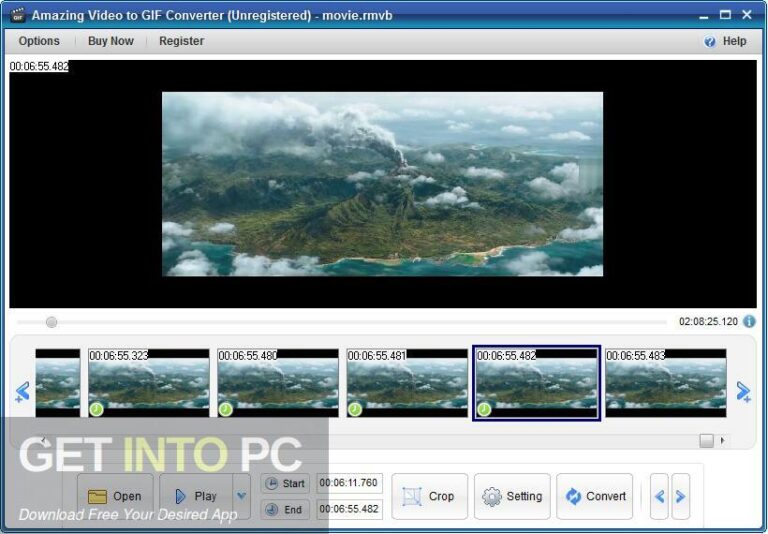Open the Options menu
768x534 pixels.
(39, 41)
